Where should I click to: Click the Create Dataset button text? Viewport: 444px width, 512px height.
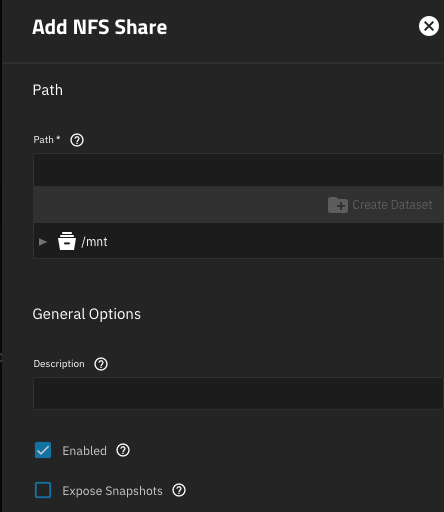[392, 205]
